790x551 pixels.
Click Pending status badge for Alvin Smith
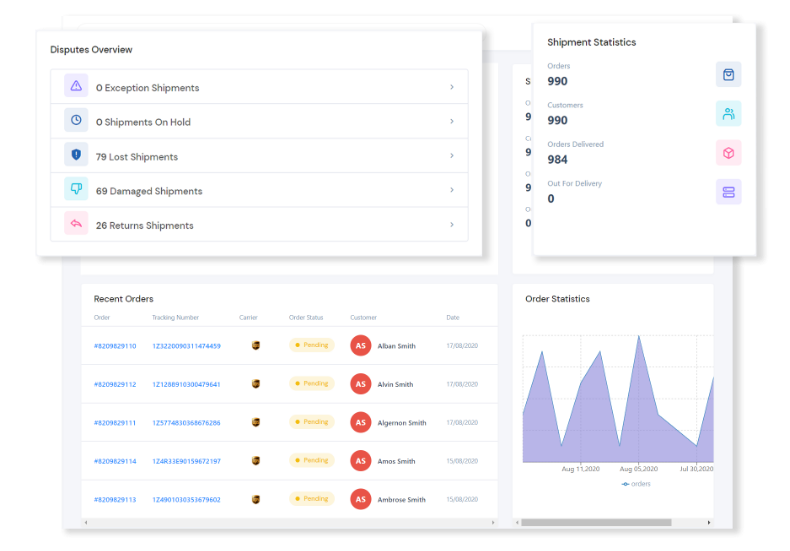click(x=312, y=383)
